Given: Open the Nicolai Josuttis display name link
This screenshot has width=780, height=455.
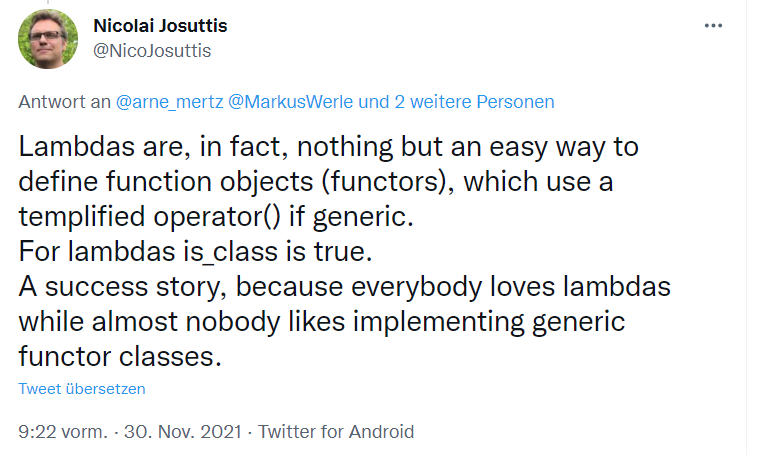Looking at the screenshot, I should (160, 26).
